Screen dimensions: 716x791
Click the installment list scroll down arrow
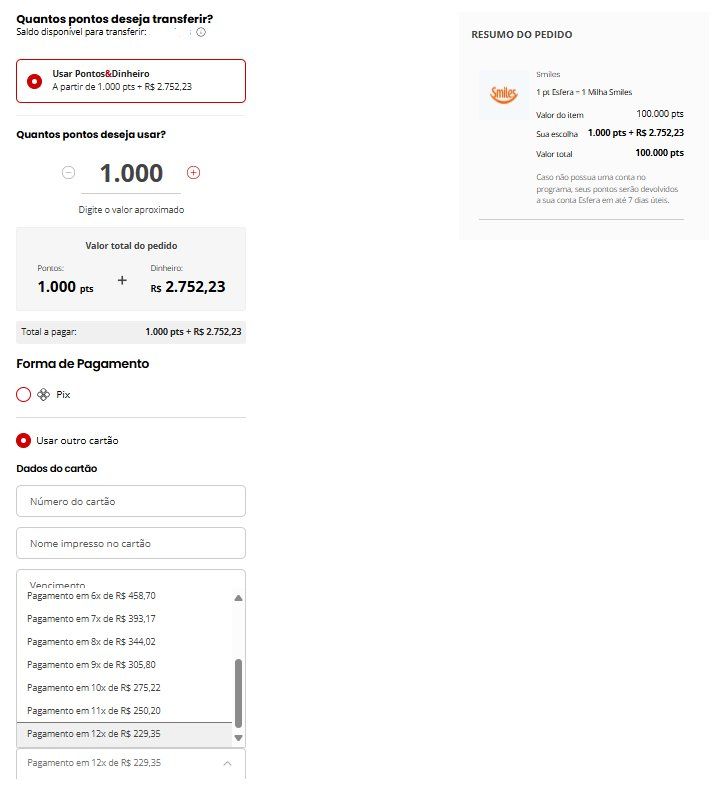239,738
